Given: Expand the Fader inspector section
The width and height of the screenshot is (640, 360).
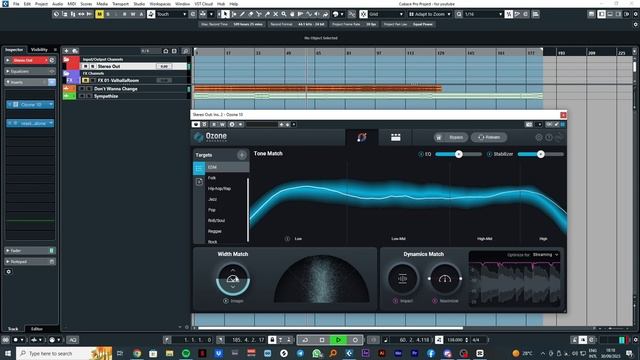Looking at the screenshot, I should coord(30,251).
